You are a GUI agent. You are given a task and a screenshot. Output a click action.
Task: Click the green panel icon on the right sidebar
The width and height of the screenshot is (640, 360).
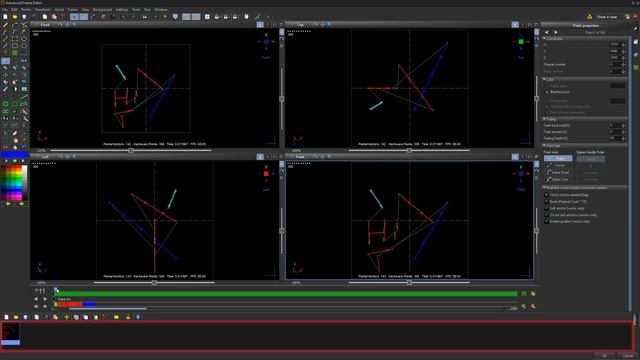pos(636,67)
